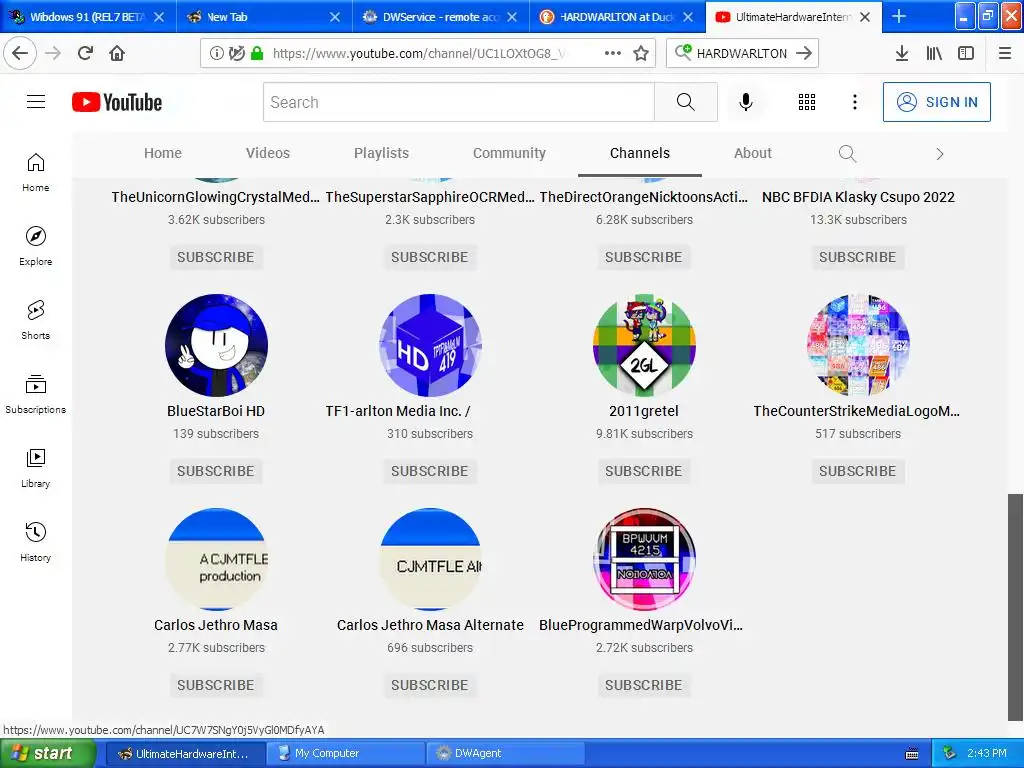Open TF1-arlton Media avatar thumbnail
The image size is (1024, 768).
[430, 345]
